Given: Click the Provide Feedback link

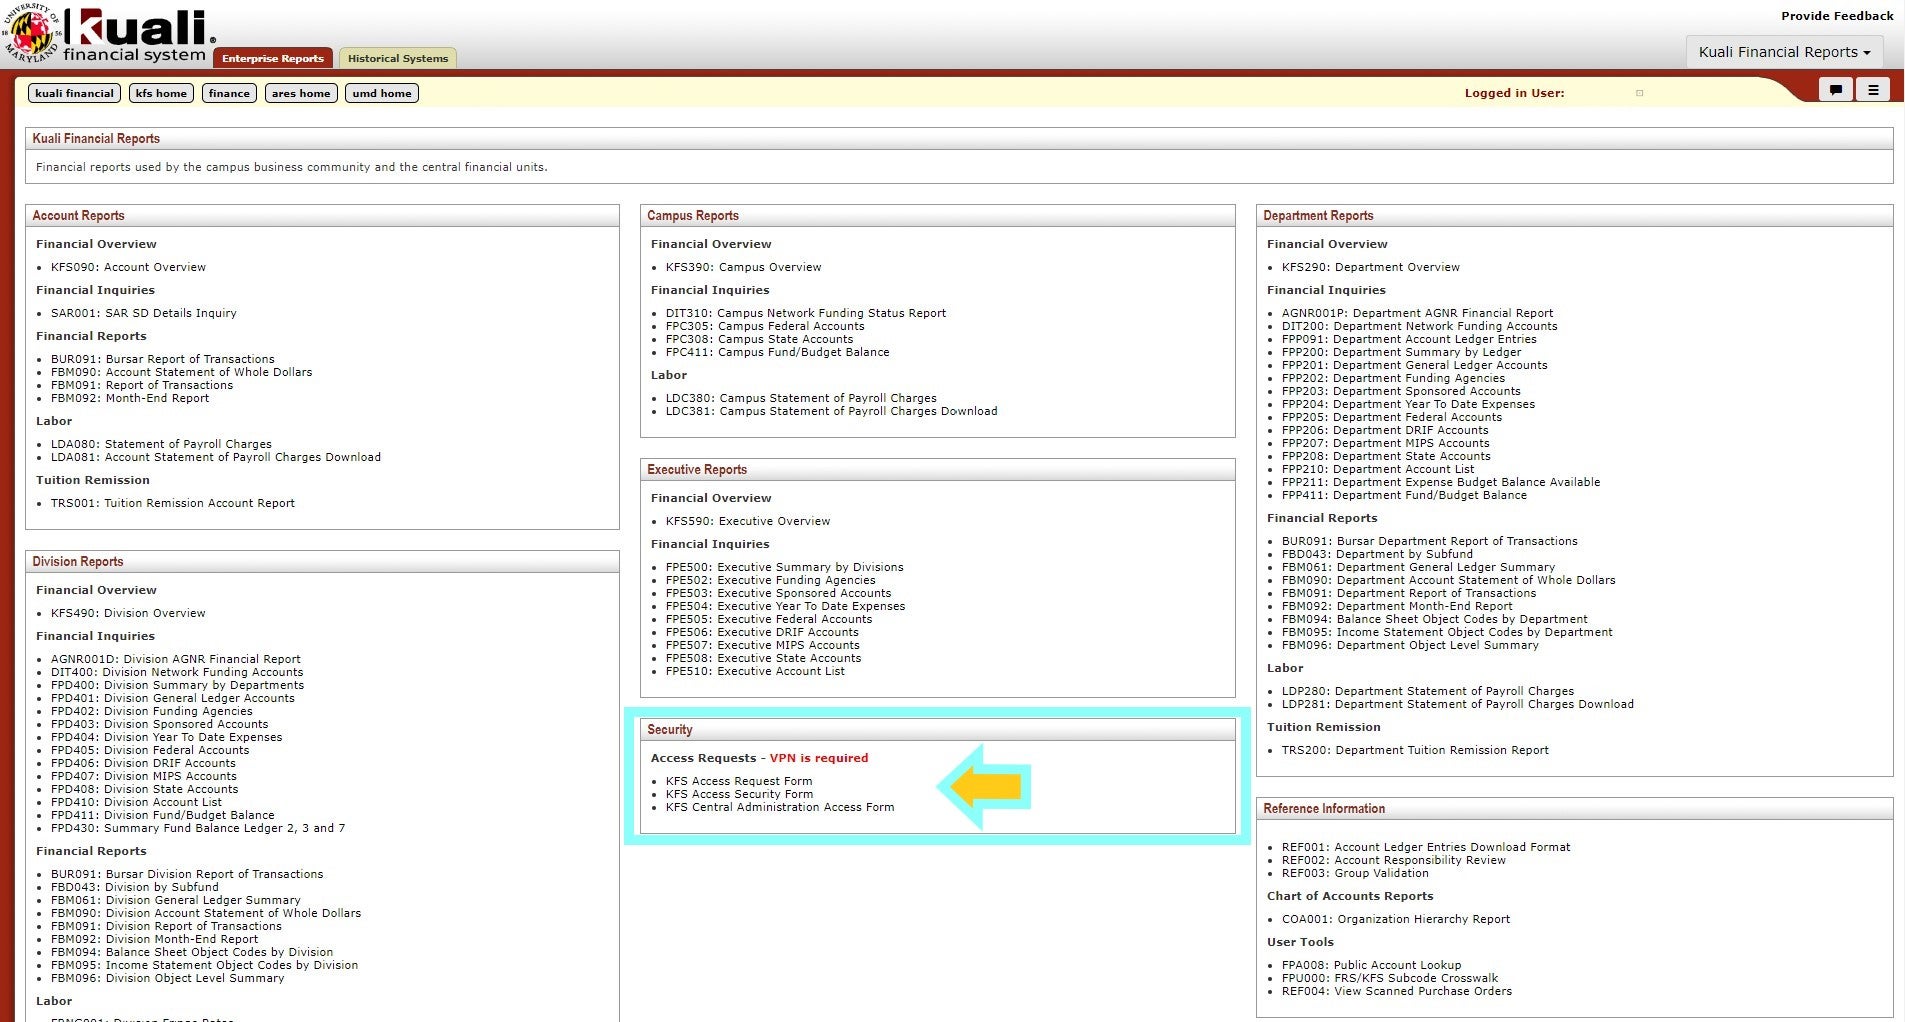Looking at the screenshot, I should coord(1838,15).
